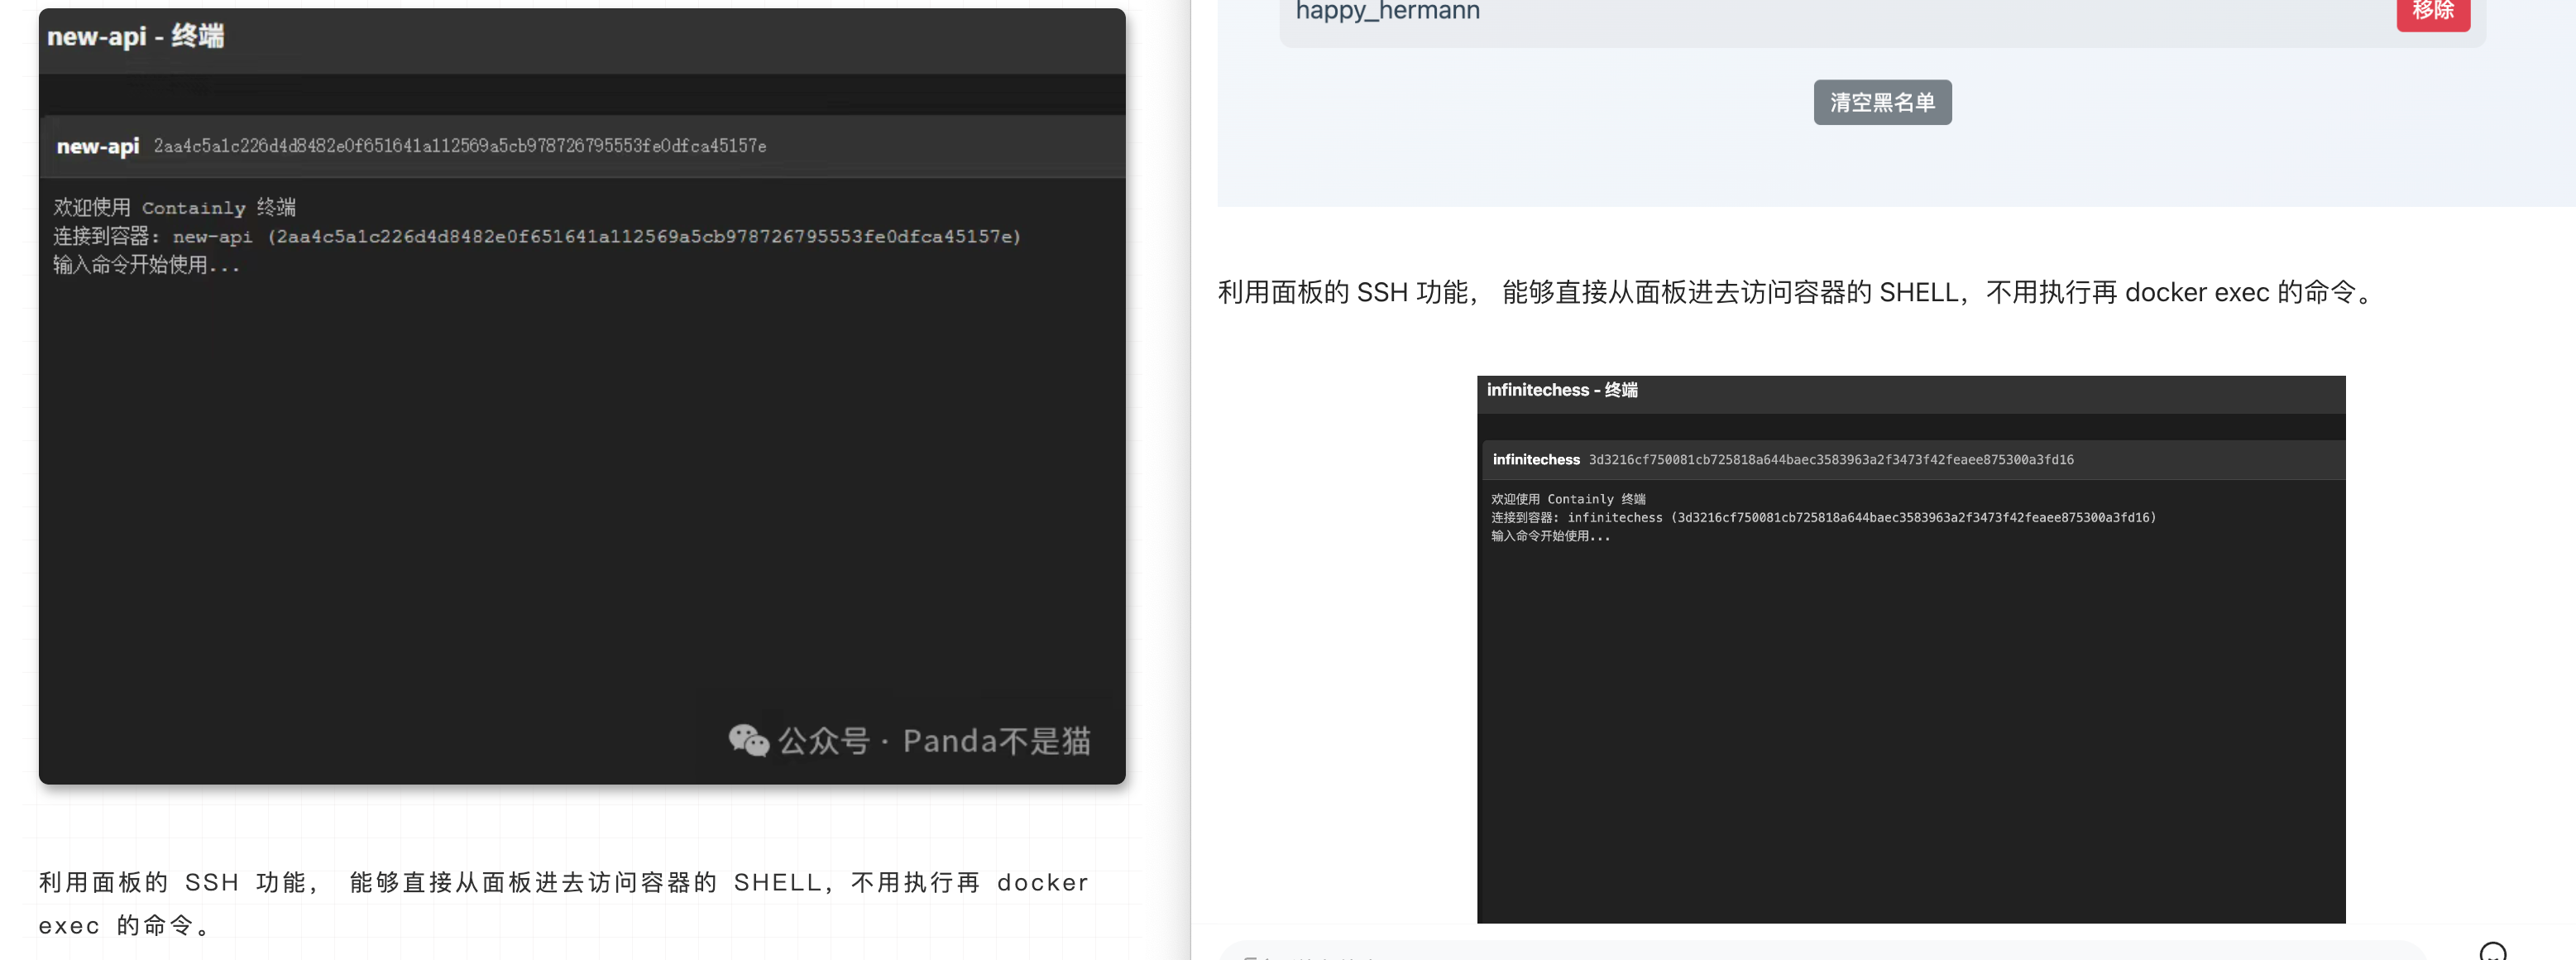Click the "new-api - 终端" window title

pyautogui.click(x=136, y=37)
